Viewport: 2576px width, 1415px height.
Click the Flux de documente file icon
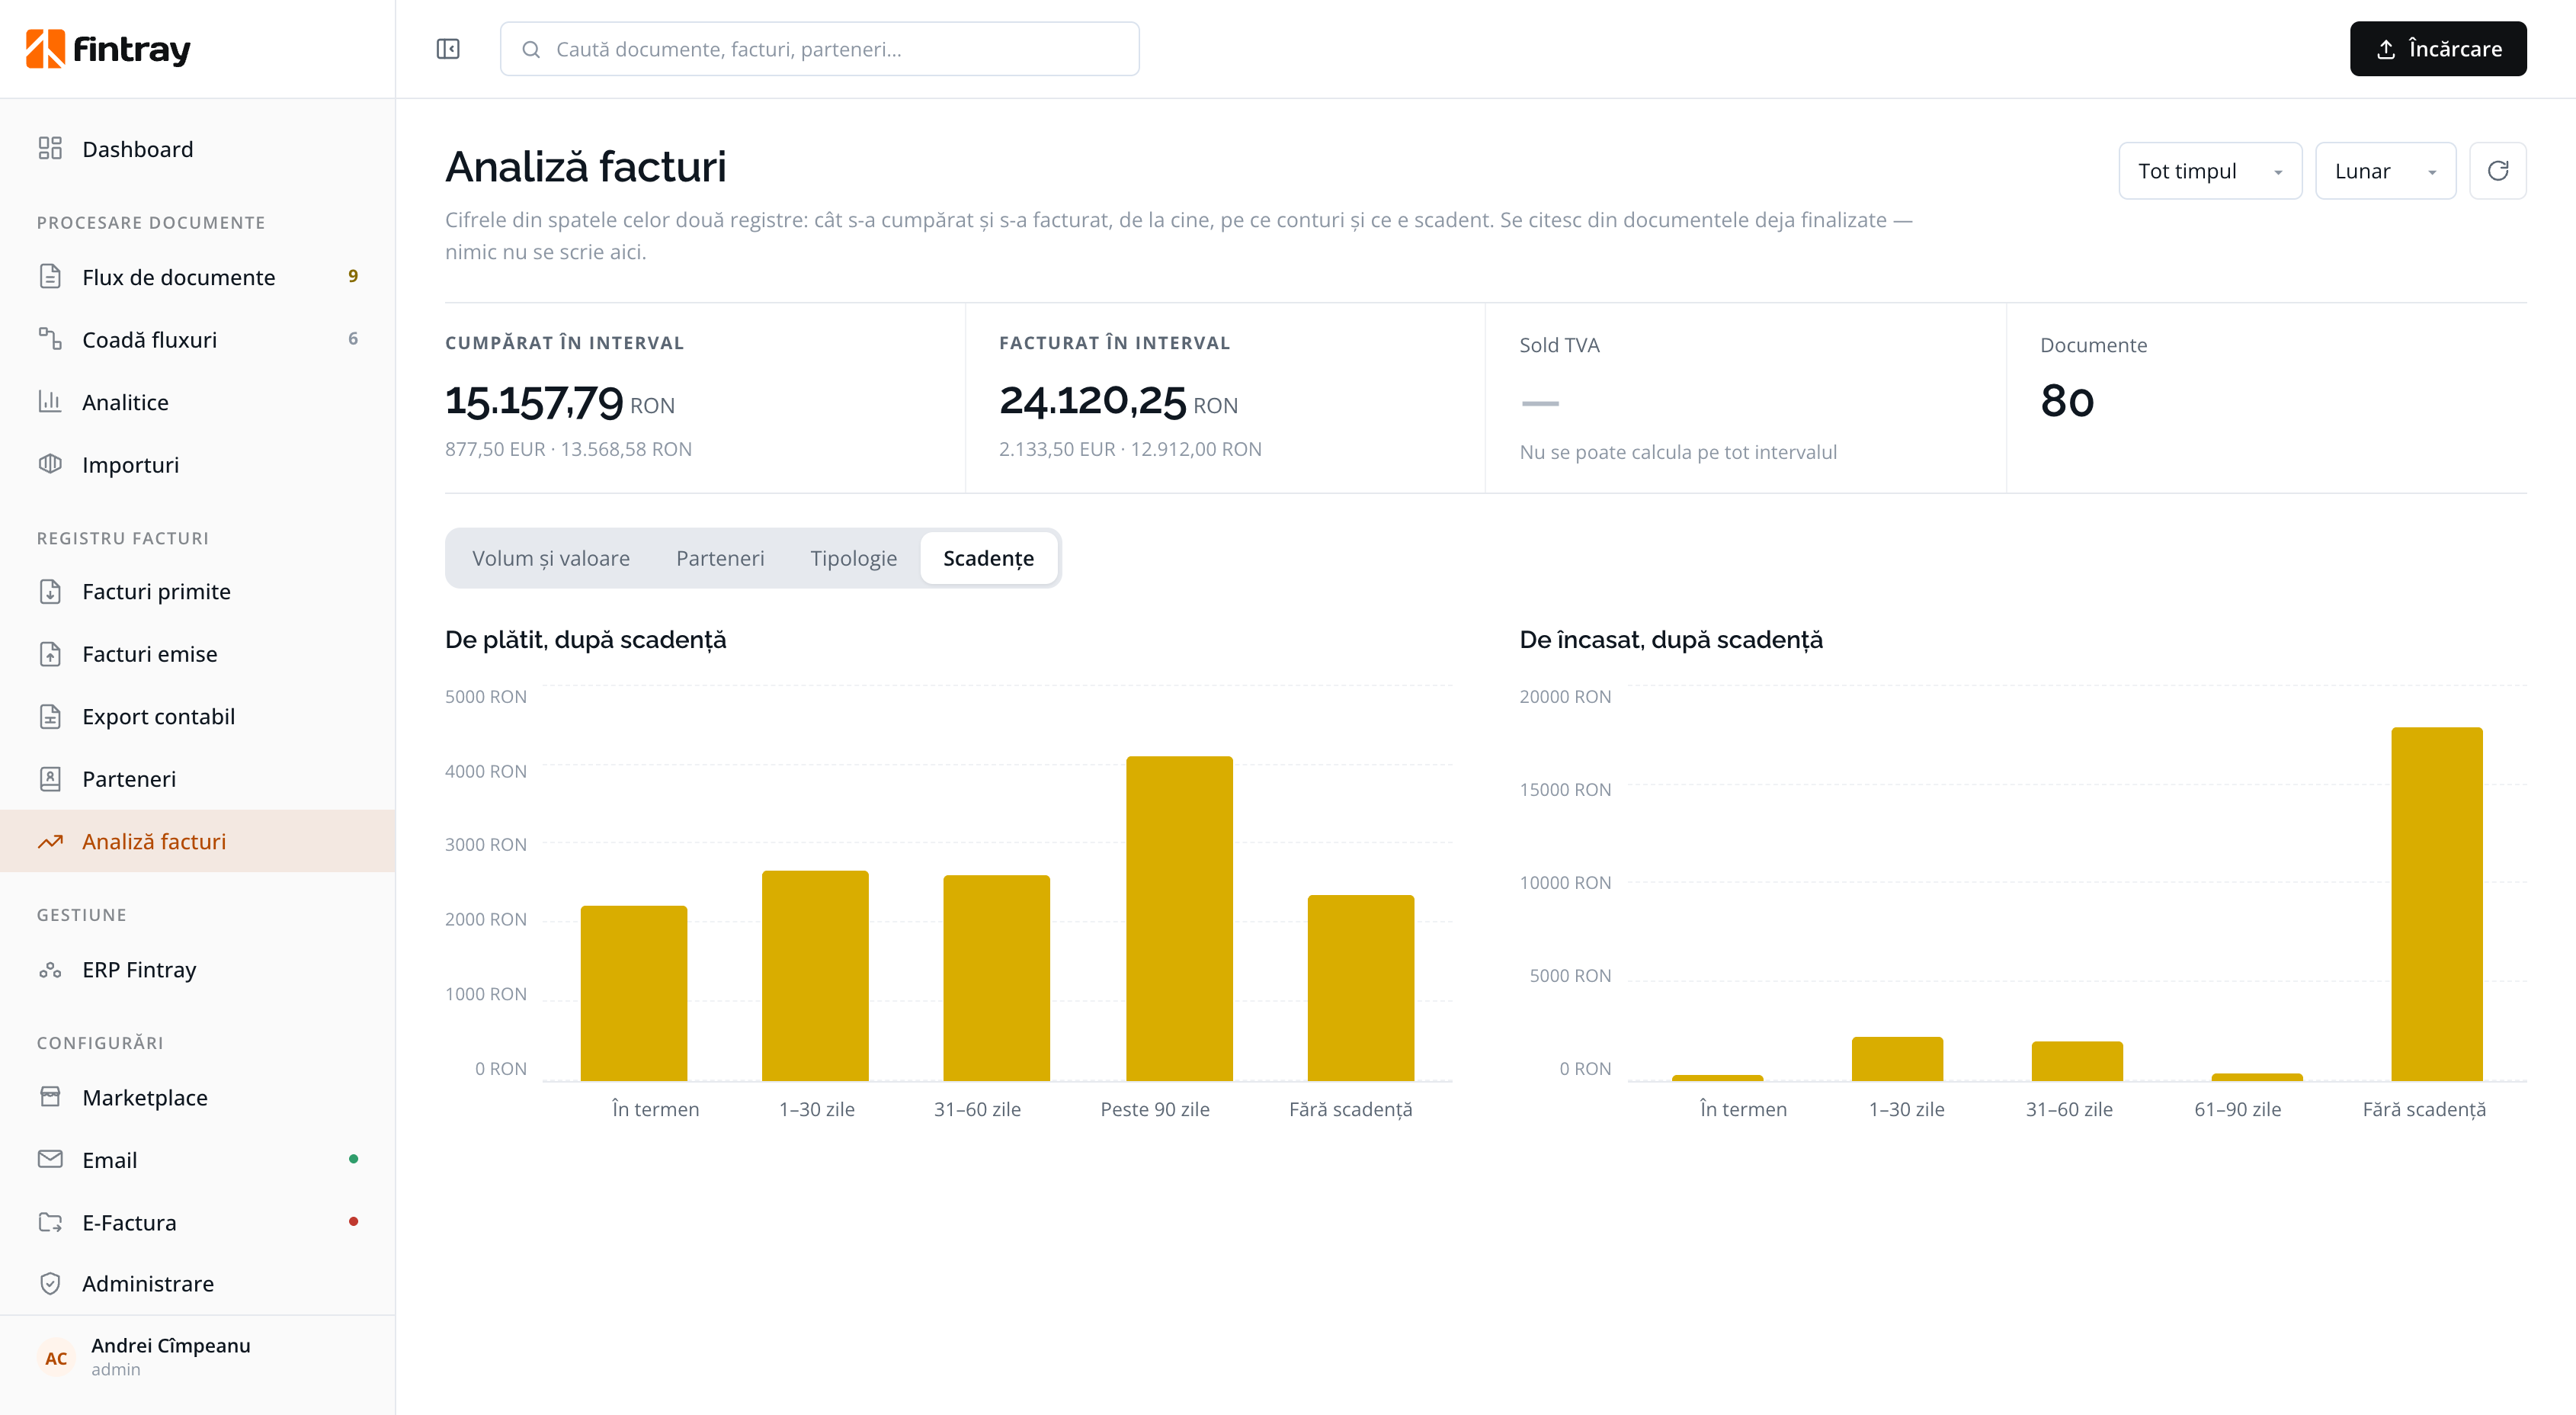50,277
